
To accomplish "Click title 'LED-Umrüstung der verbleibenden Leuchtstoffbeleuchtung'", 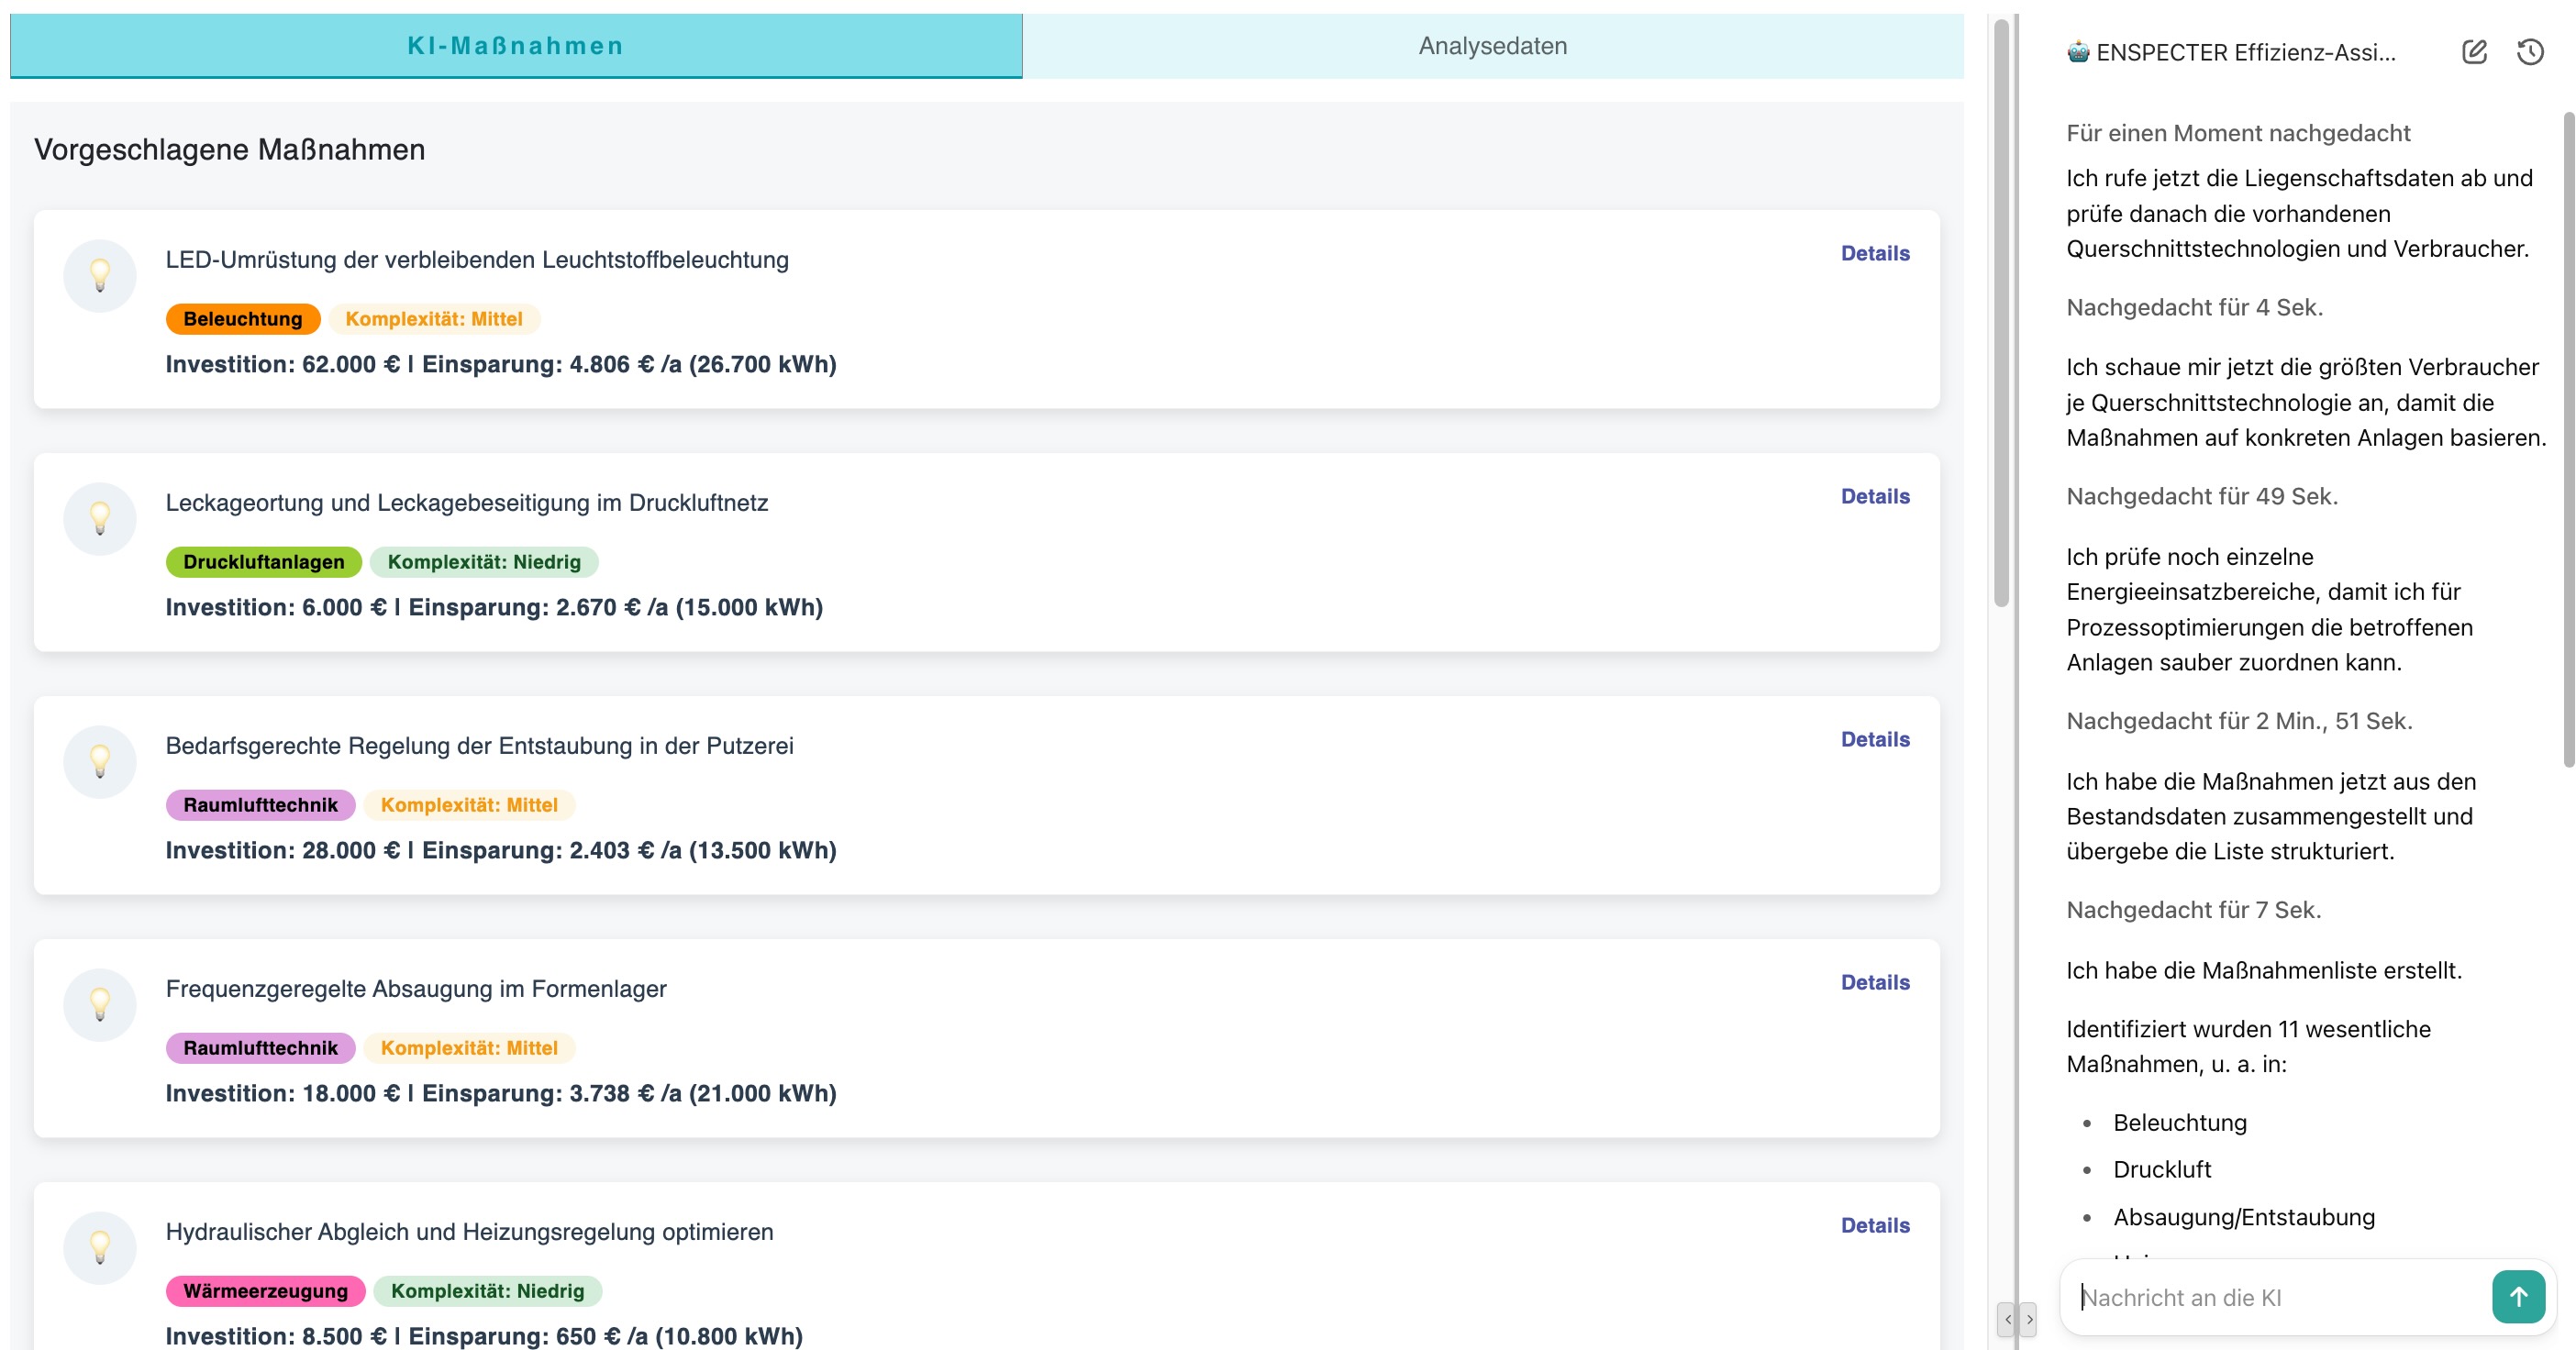I will point(477,260).
